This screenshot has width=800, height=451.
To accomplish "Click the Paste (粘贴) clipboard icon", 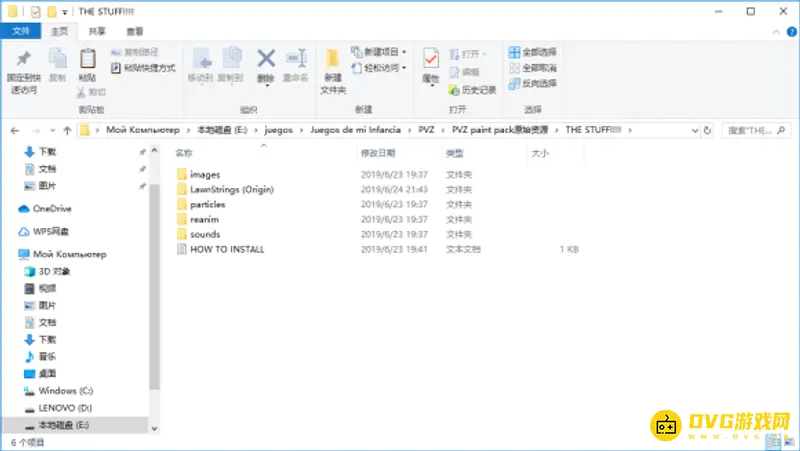I will [x=87, y=59].
